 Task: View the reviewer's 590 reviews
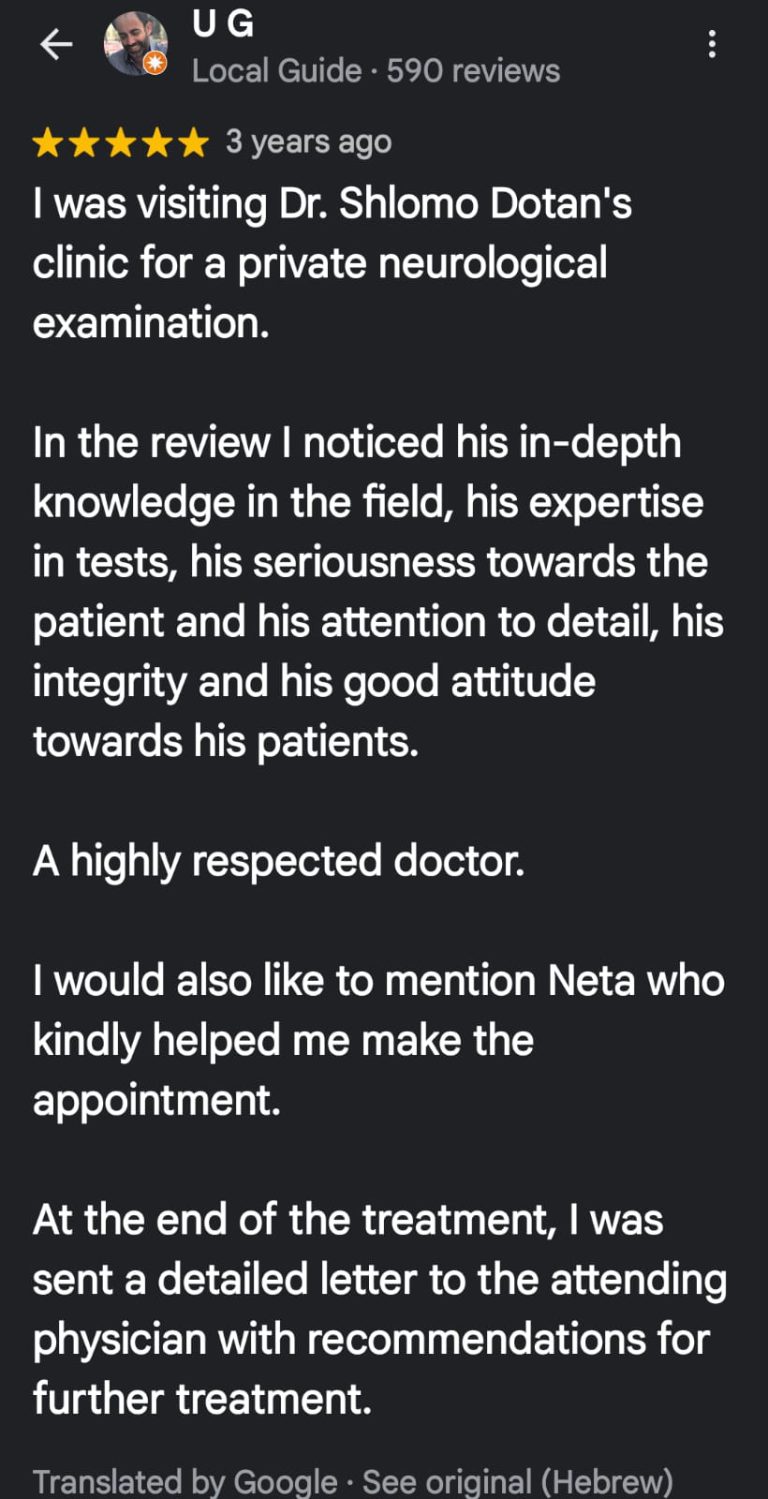pos(473,71)
